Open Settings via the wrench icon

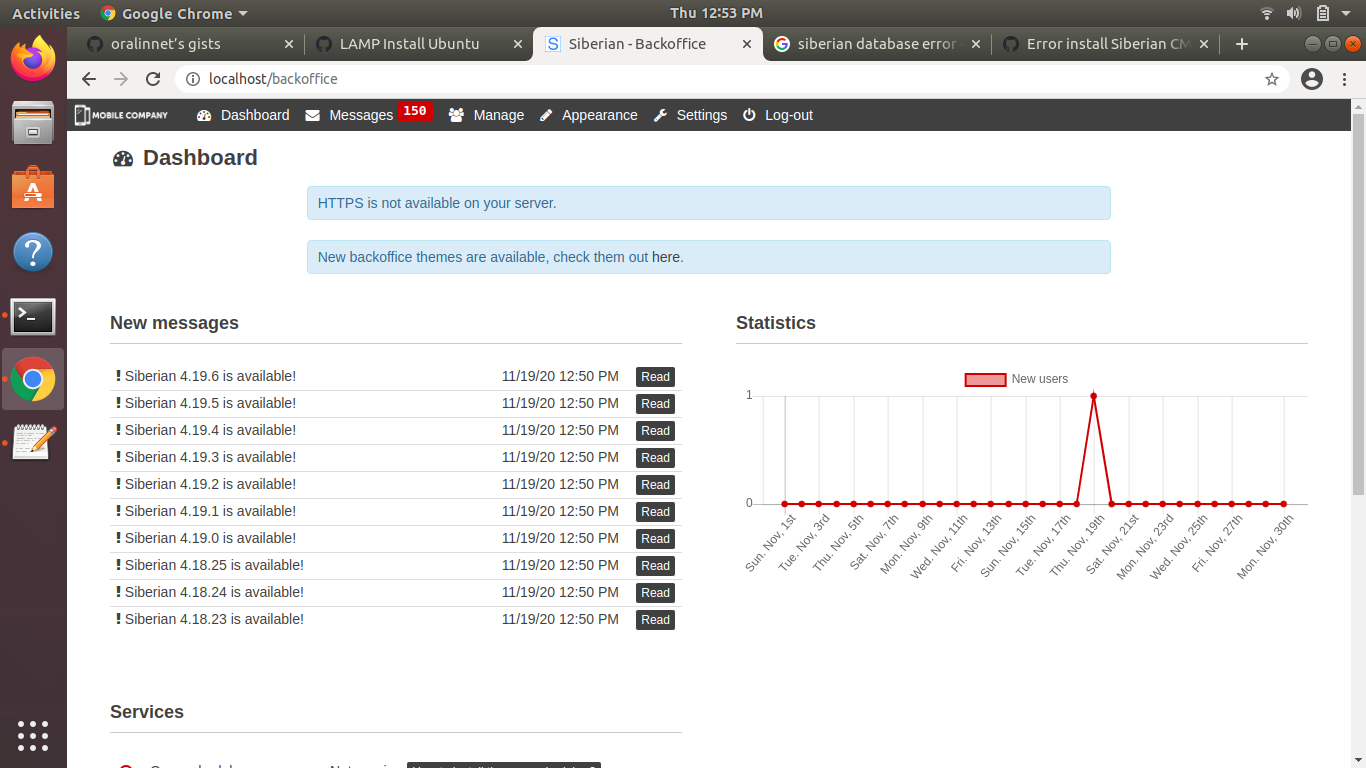coord(660,115)
